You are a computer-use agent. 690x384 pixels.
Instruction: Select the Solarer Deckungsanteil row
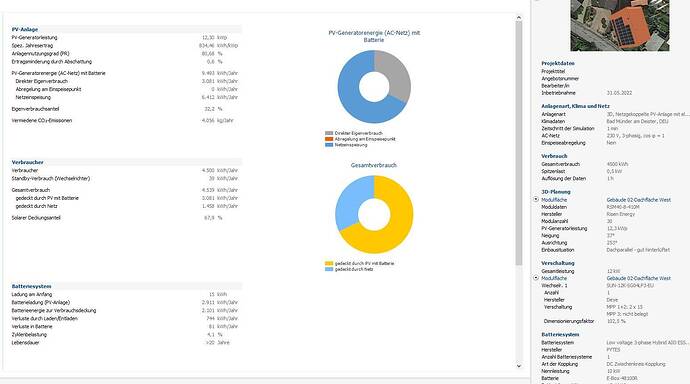tap(125, 218)
